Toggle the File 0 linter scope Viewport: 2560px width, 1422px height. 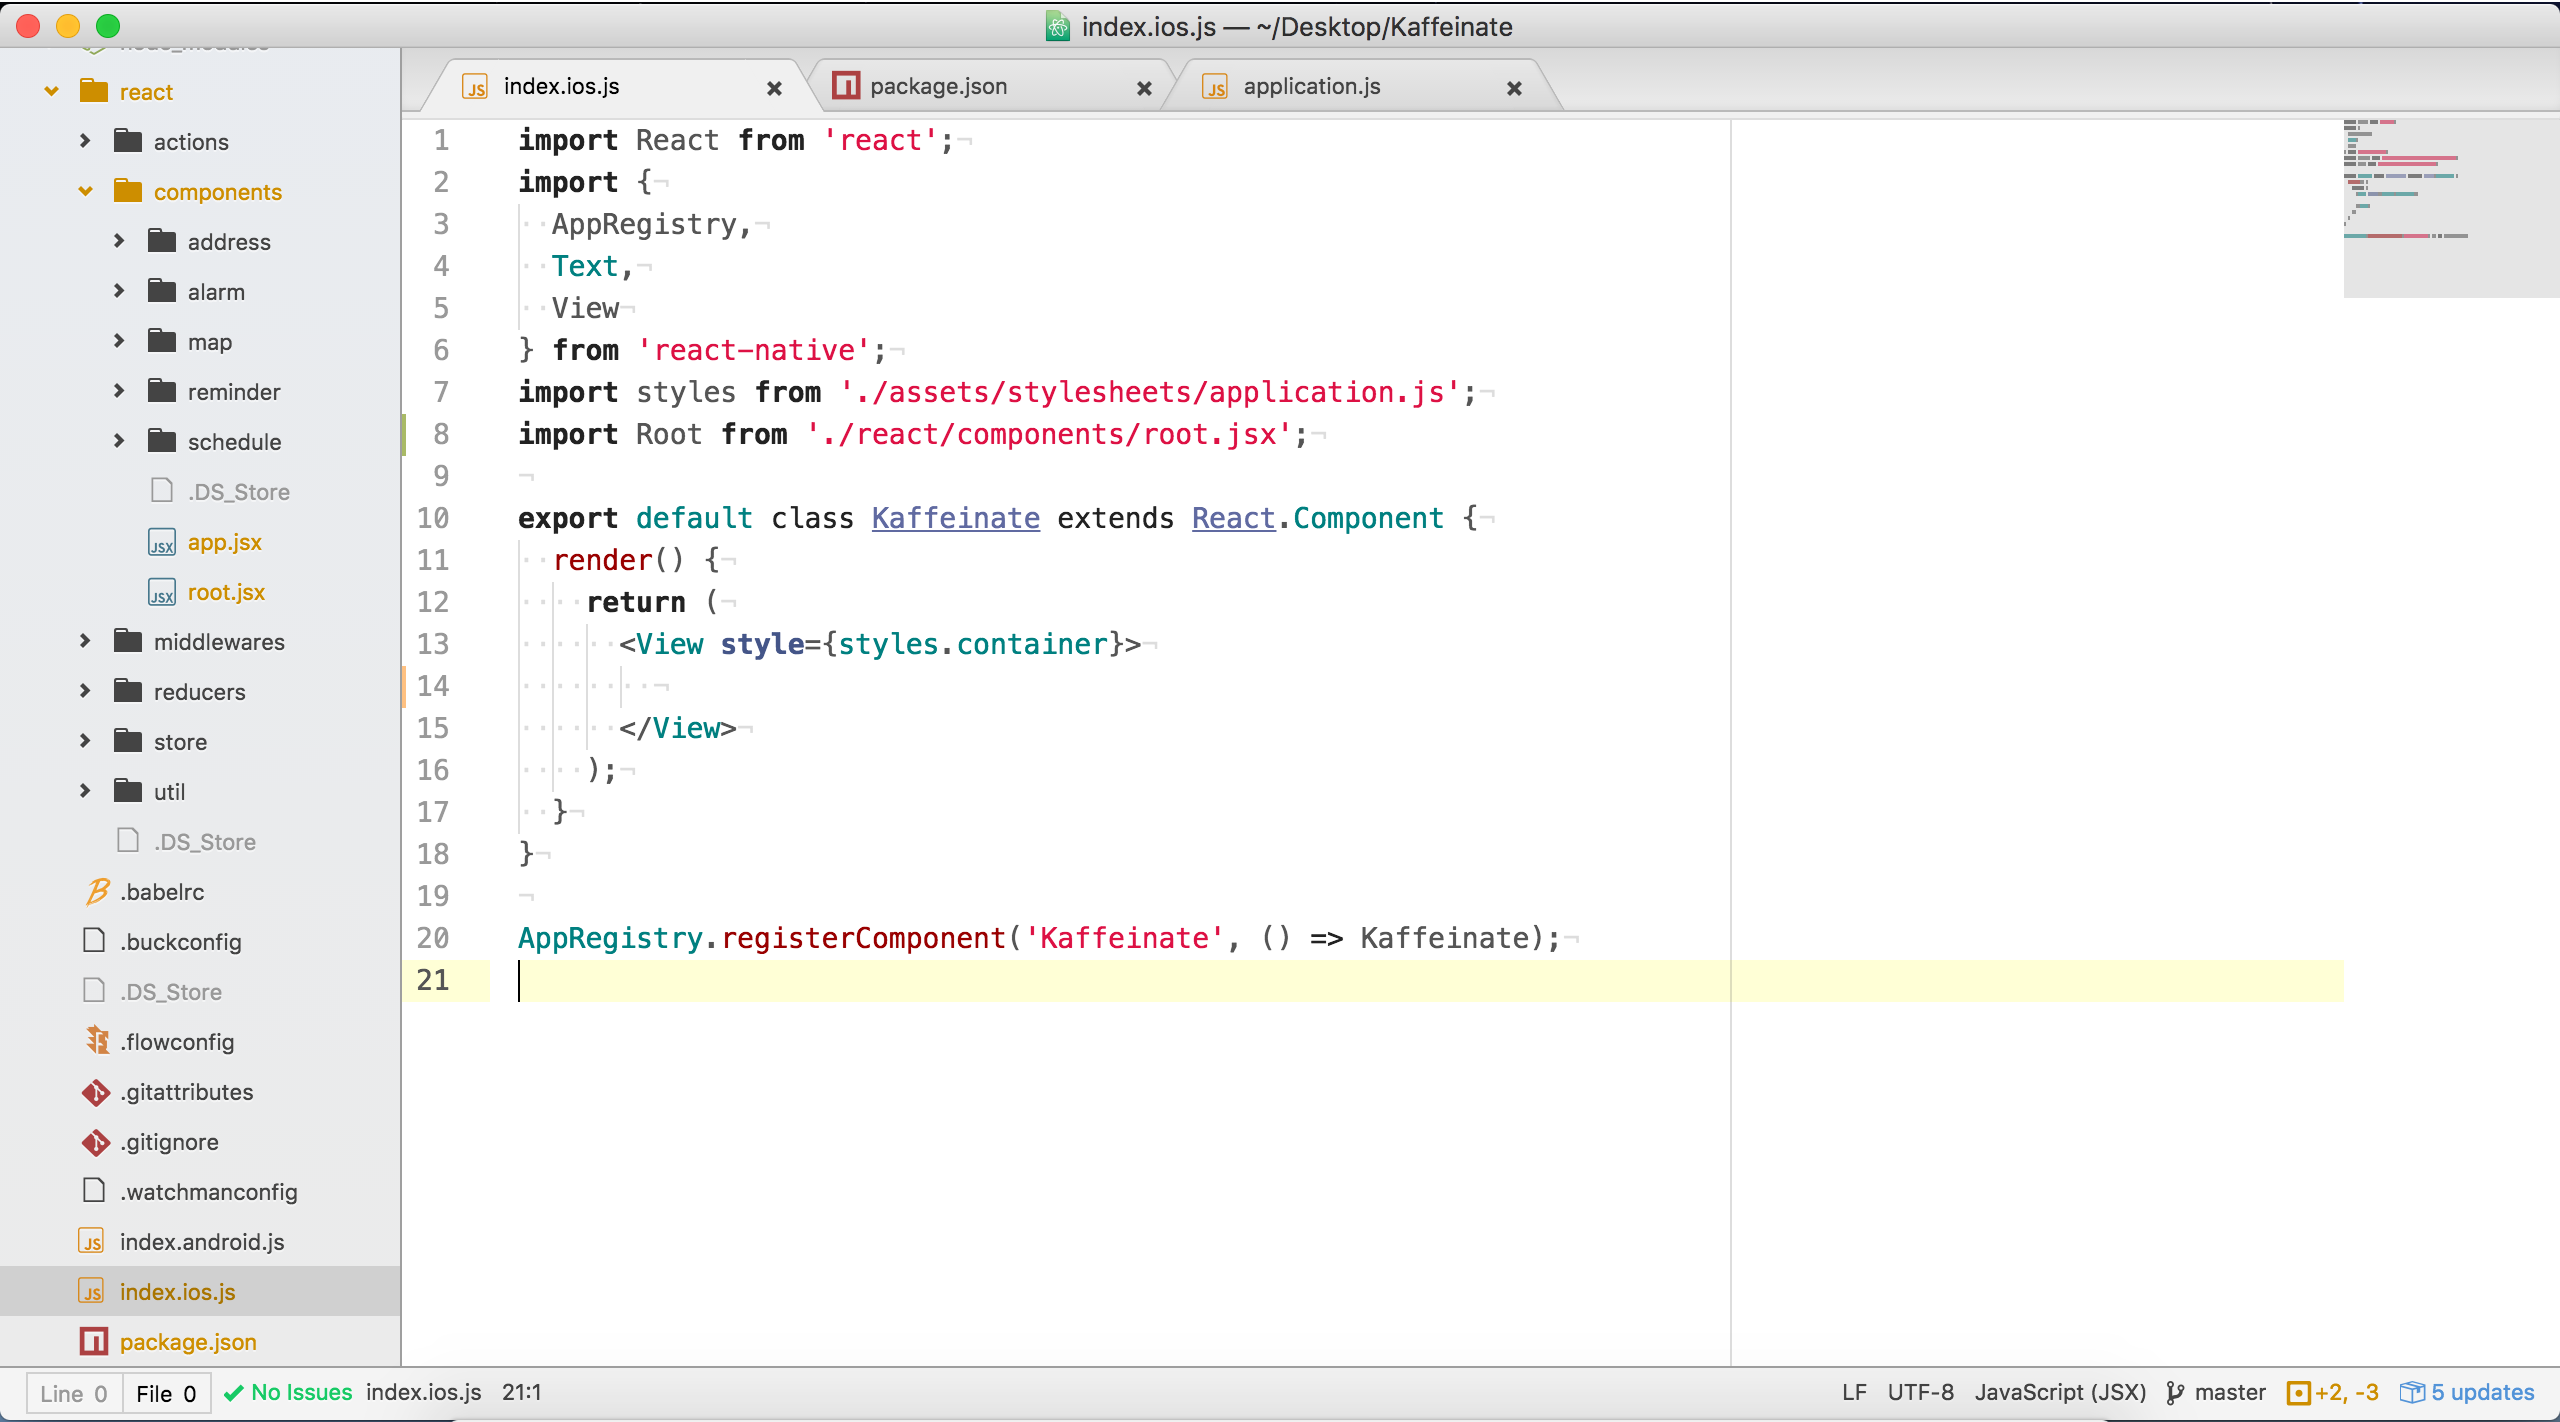tap(166, 1393)
